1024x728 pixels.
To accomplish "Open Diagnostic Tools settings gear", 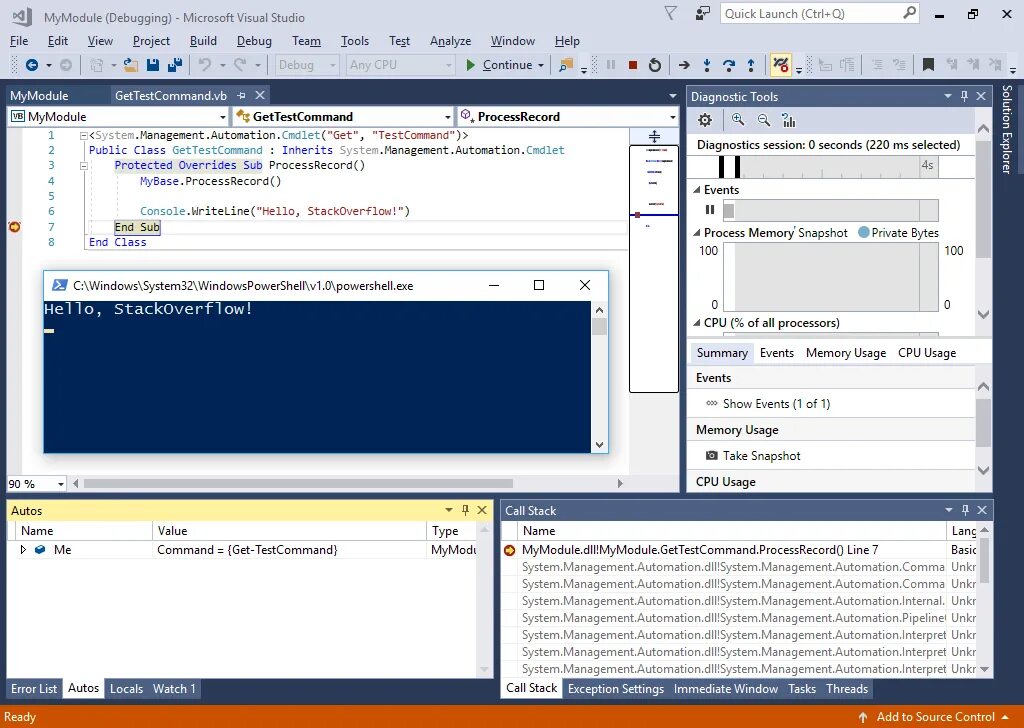I will [705, 120].
